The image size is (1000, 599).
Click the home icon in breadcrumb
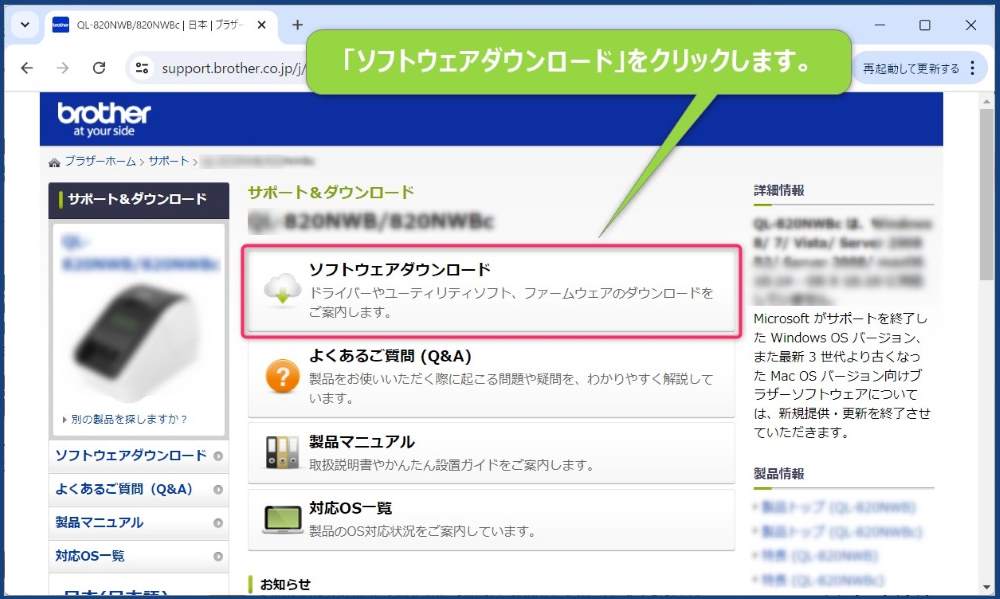[54, 162]
